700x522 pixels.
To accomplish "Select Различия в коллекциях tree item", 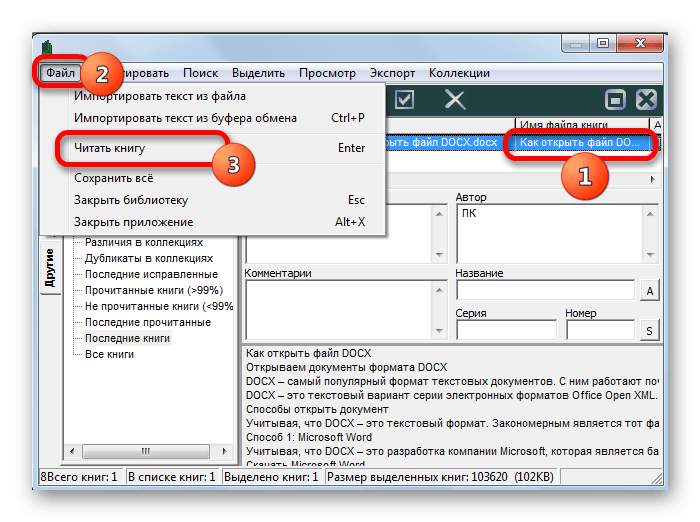I will [x=144, y=242].
